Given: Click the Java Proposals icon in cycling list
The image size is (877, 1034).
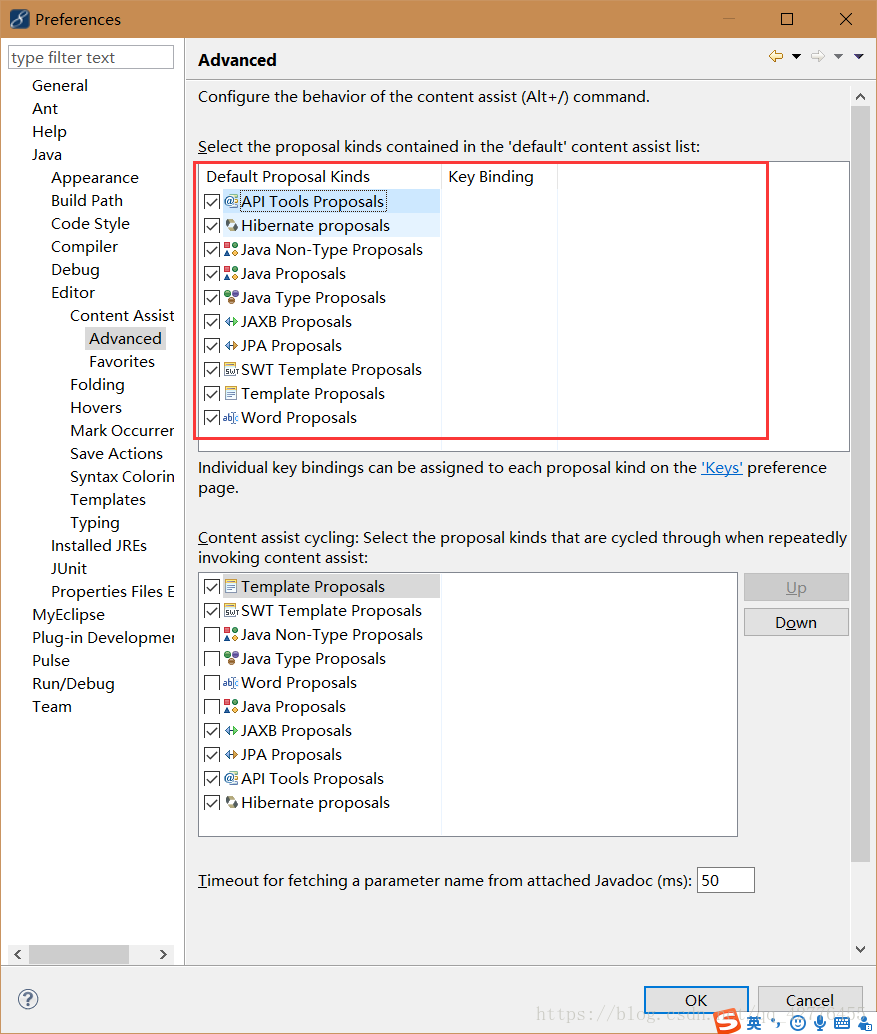Looking at the screenshot, I should [x=231, y=706].
